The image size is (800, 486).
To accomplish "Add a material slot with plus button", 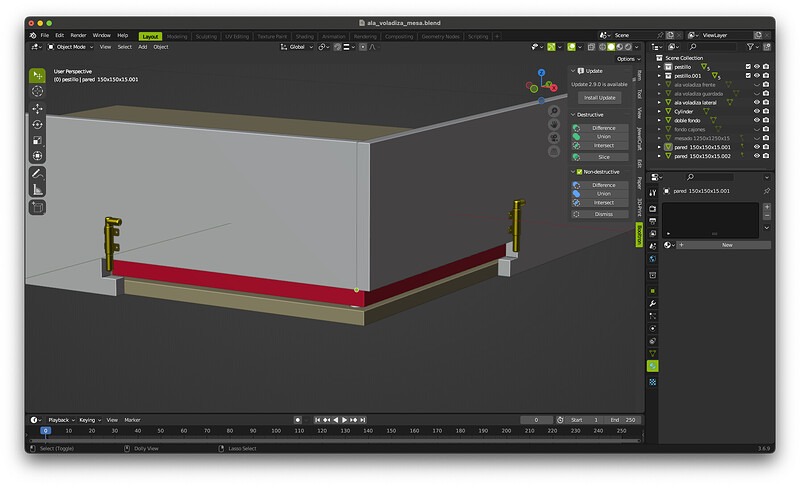I will click(766, 207).
